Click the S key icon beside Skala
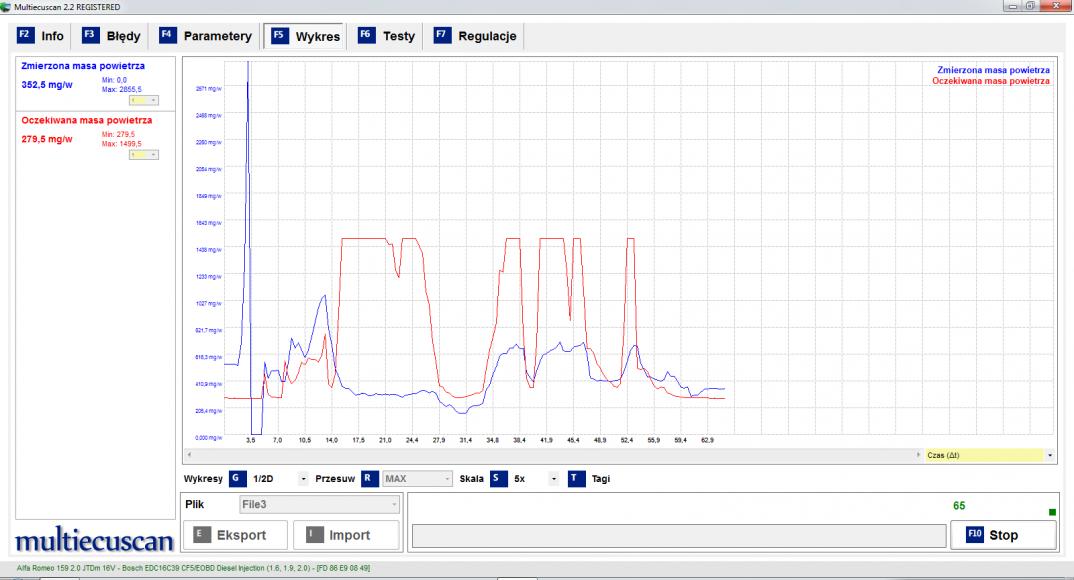 pos(497,478)
